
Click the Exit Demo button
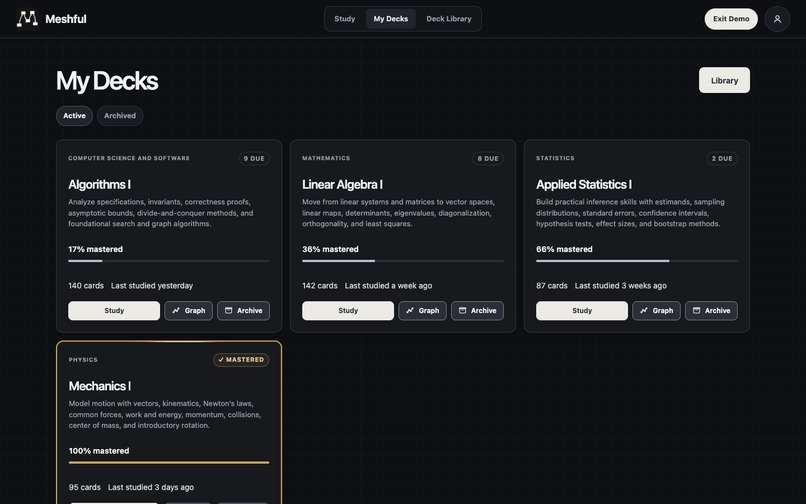point(731,19)
